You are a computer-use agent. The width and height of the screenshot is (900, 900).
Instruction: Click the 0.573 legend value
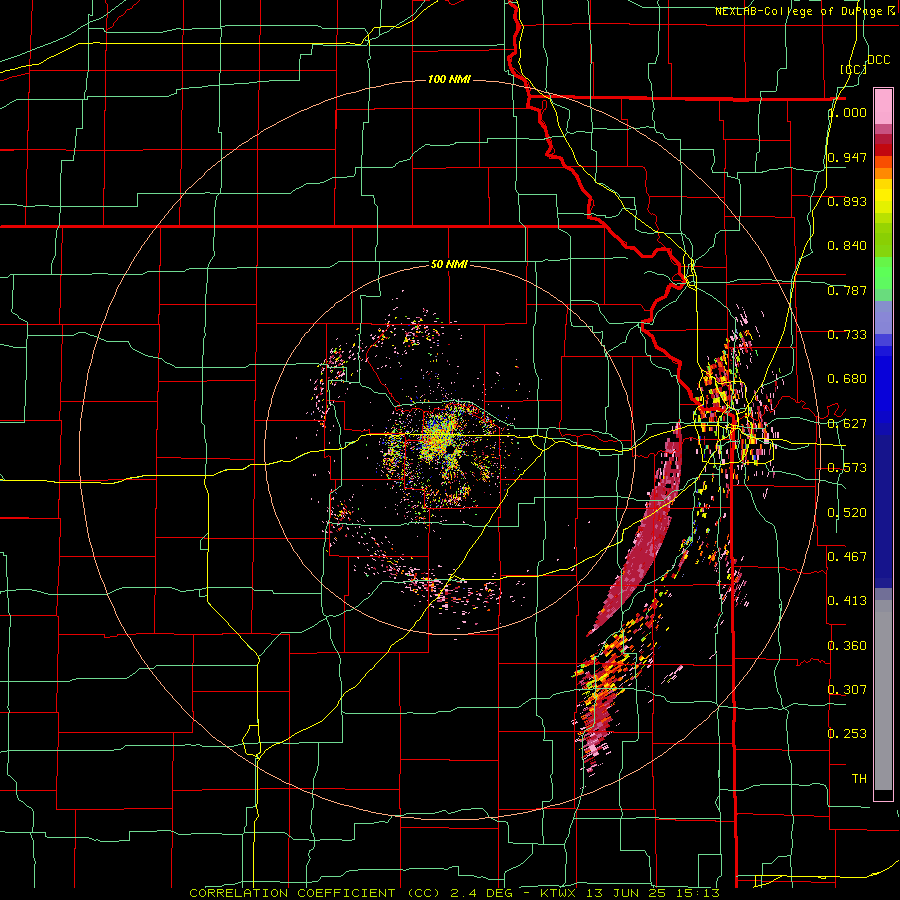pos(847,468)
